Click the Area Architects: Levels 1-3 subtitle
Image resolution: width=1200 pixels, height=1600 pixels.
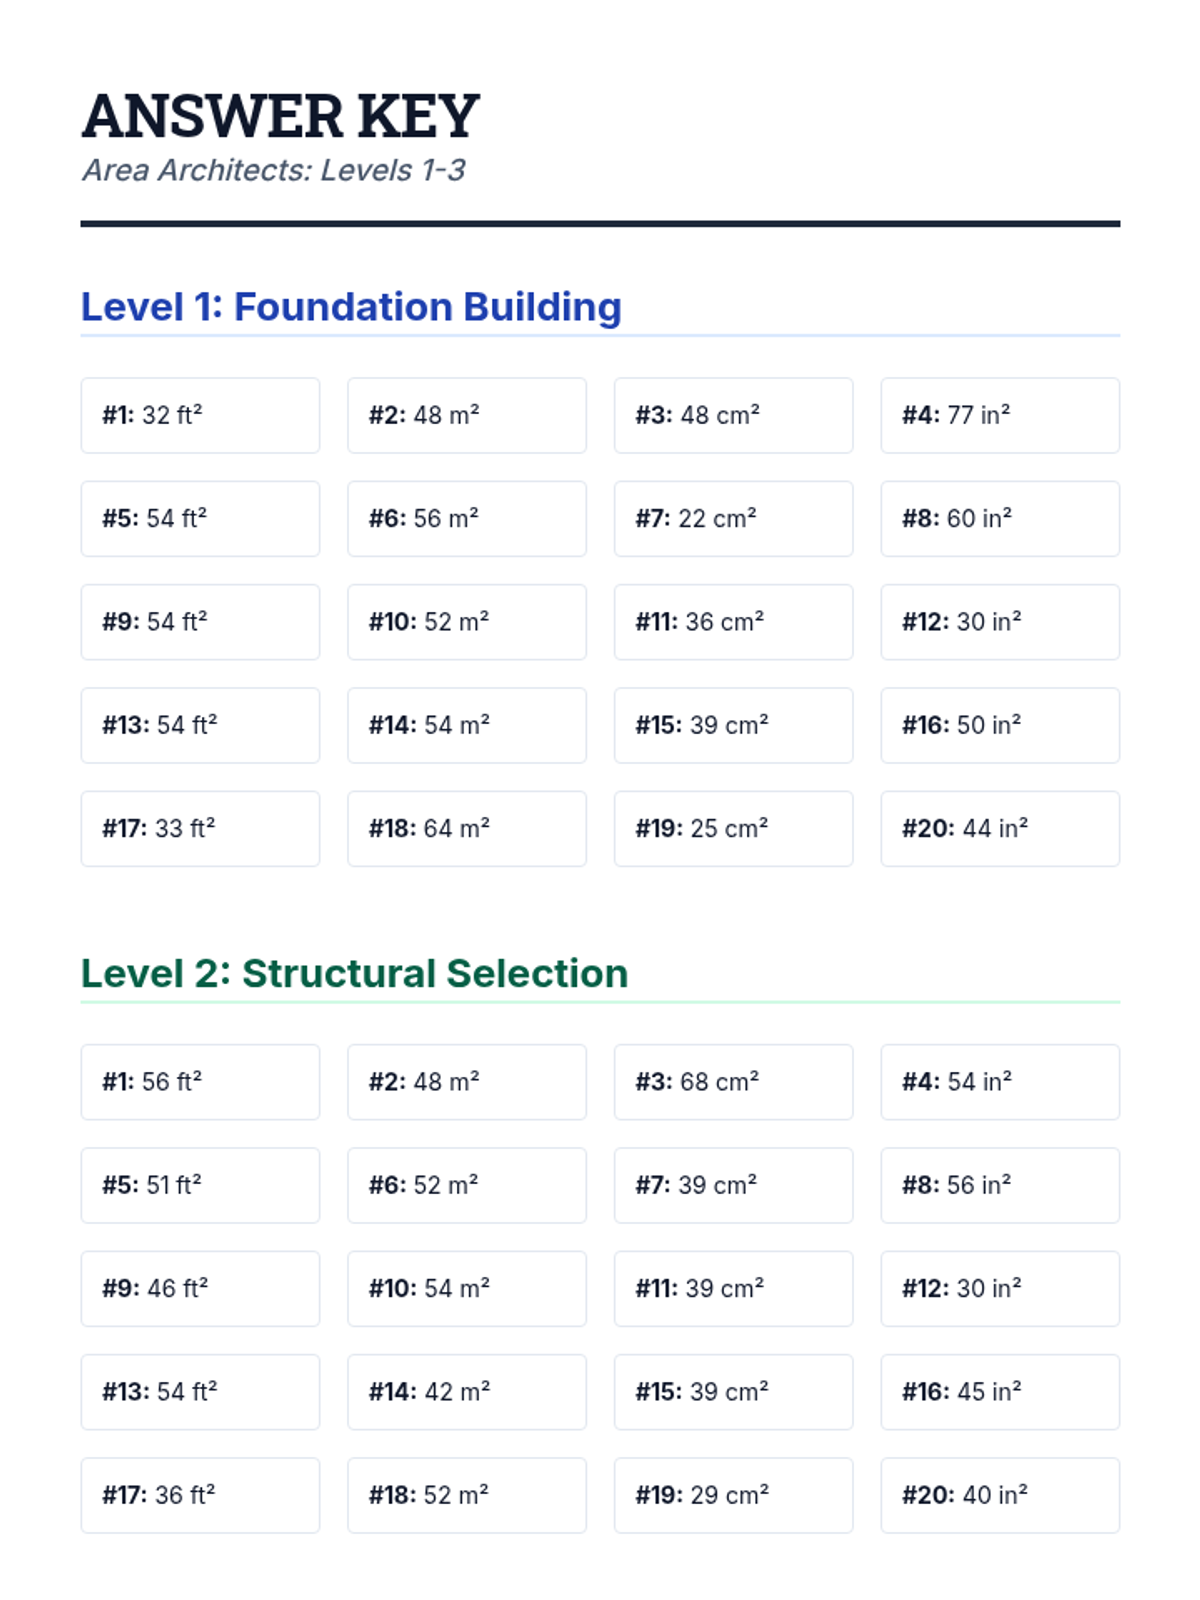(x=273, y=170)
